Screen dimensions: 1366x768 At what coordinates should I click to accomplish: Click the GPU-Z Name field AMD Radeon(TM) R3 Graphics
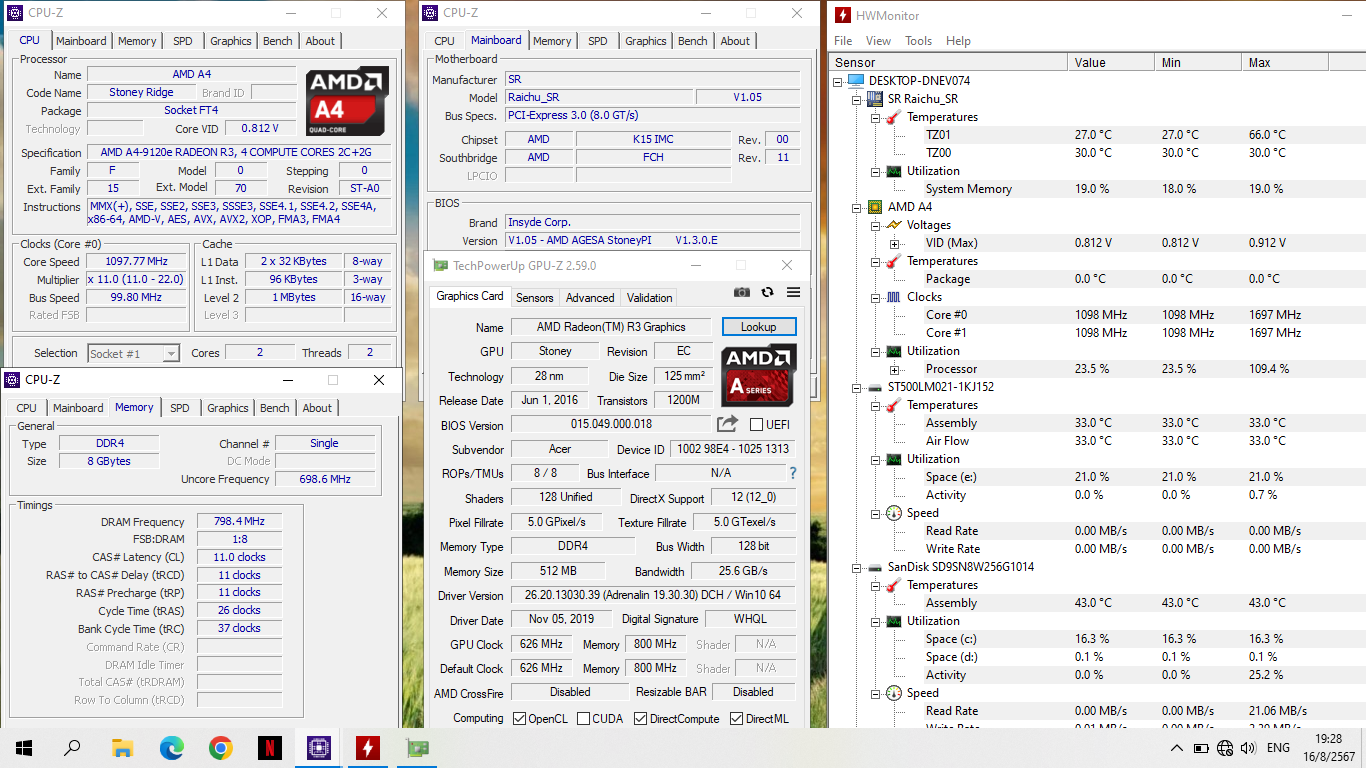coord(610,327)
